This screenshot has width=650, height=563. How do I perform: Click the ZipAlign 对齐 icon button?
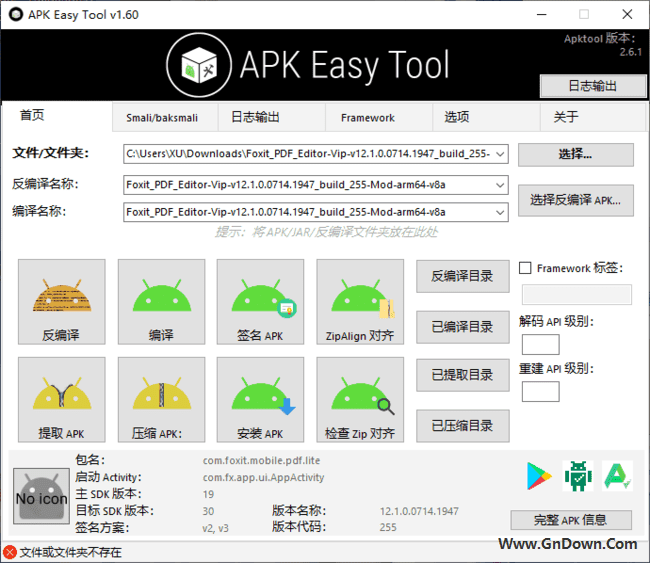point(360,302)
